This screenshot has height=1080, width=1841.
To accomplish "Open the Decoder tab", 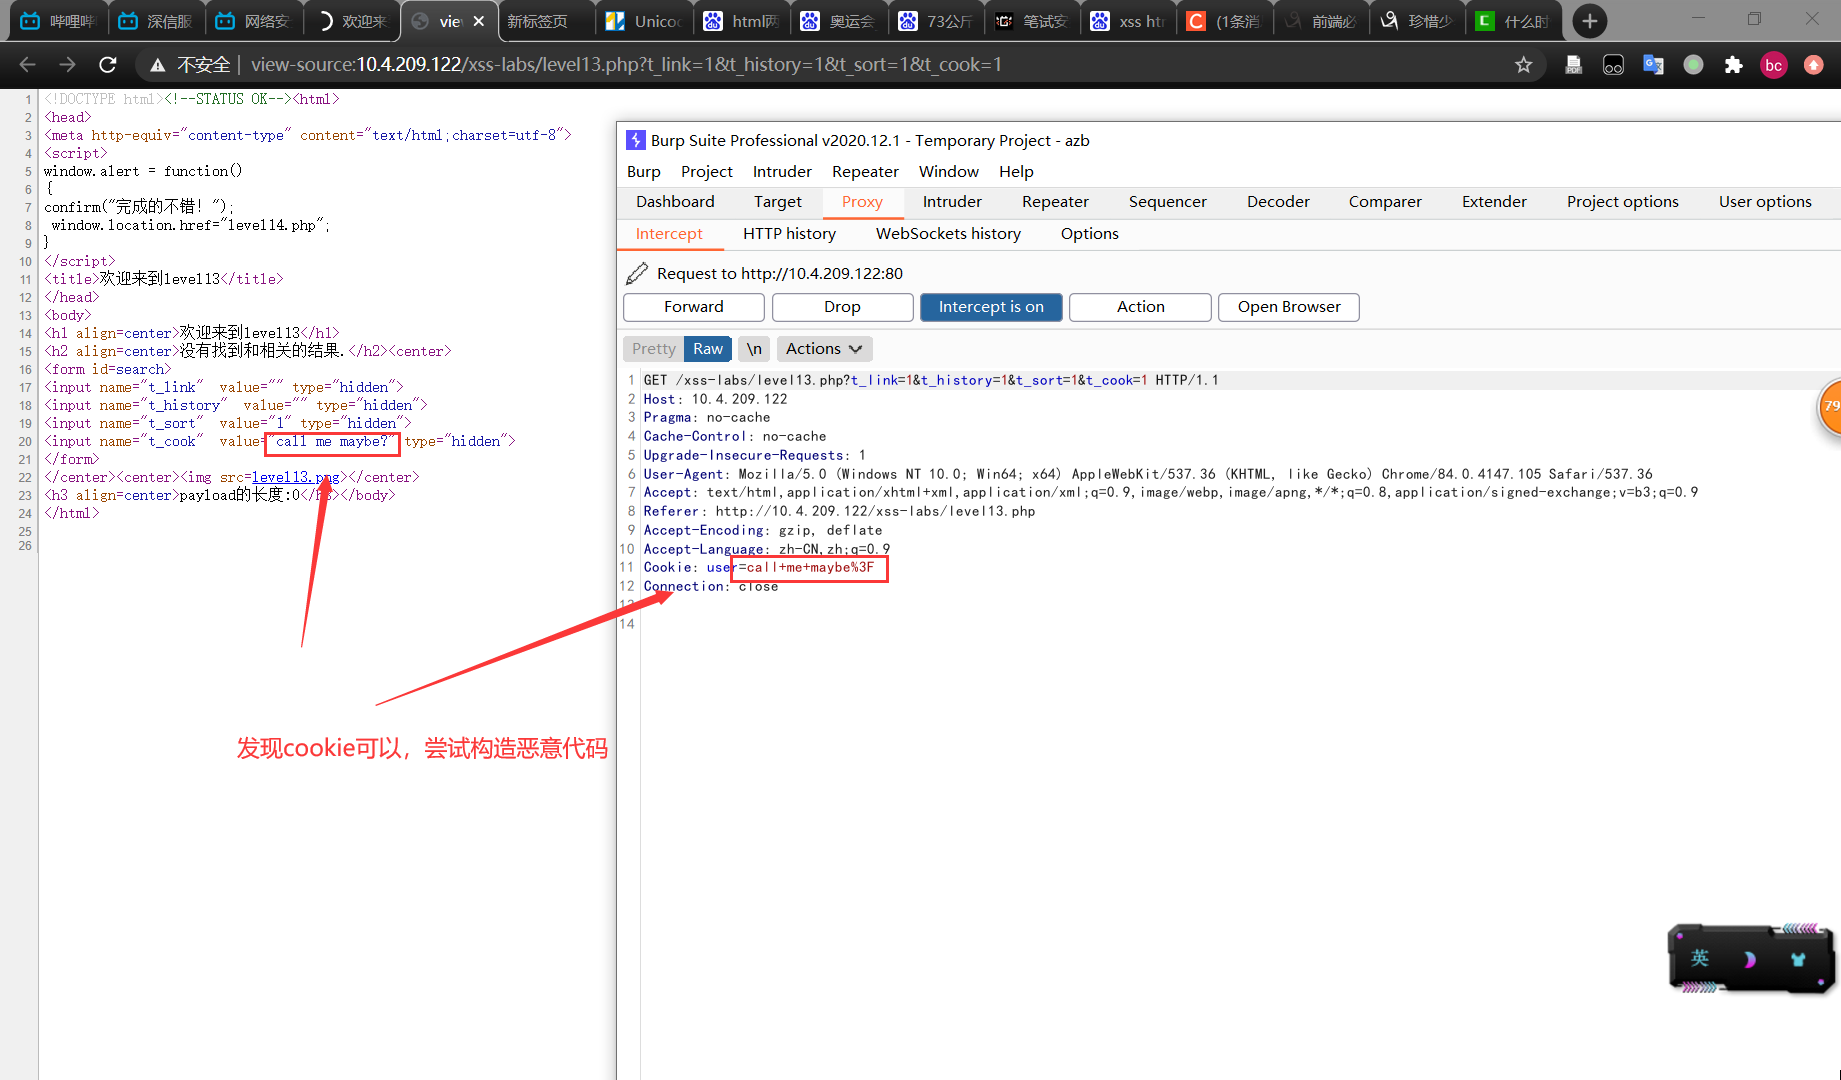I will [x=1278, y=202].
